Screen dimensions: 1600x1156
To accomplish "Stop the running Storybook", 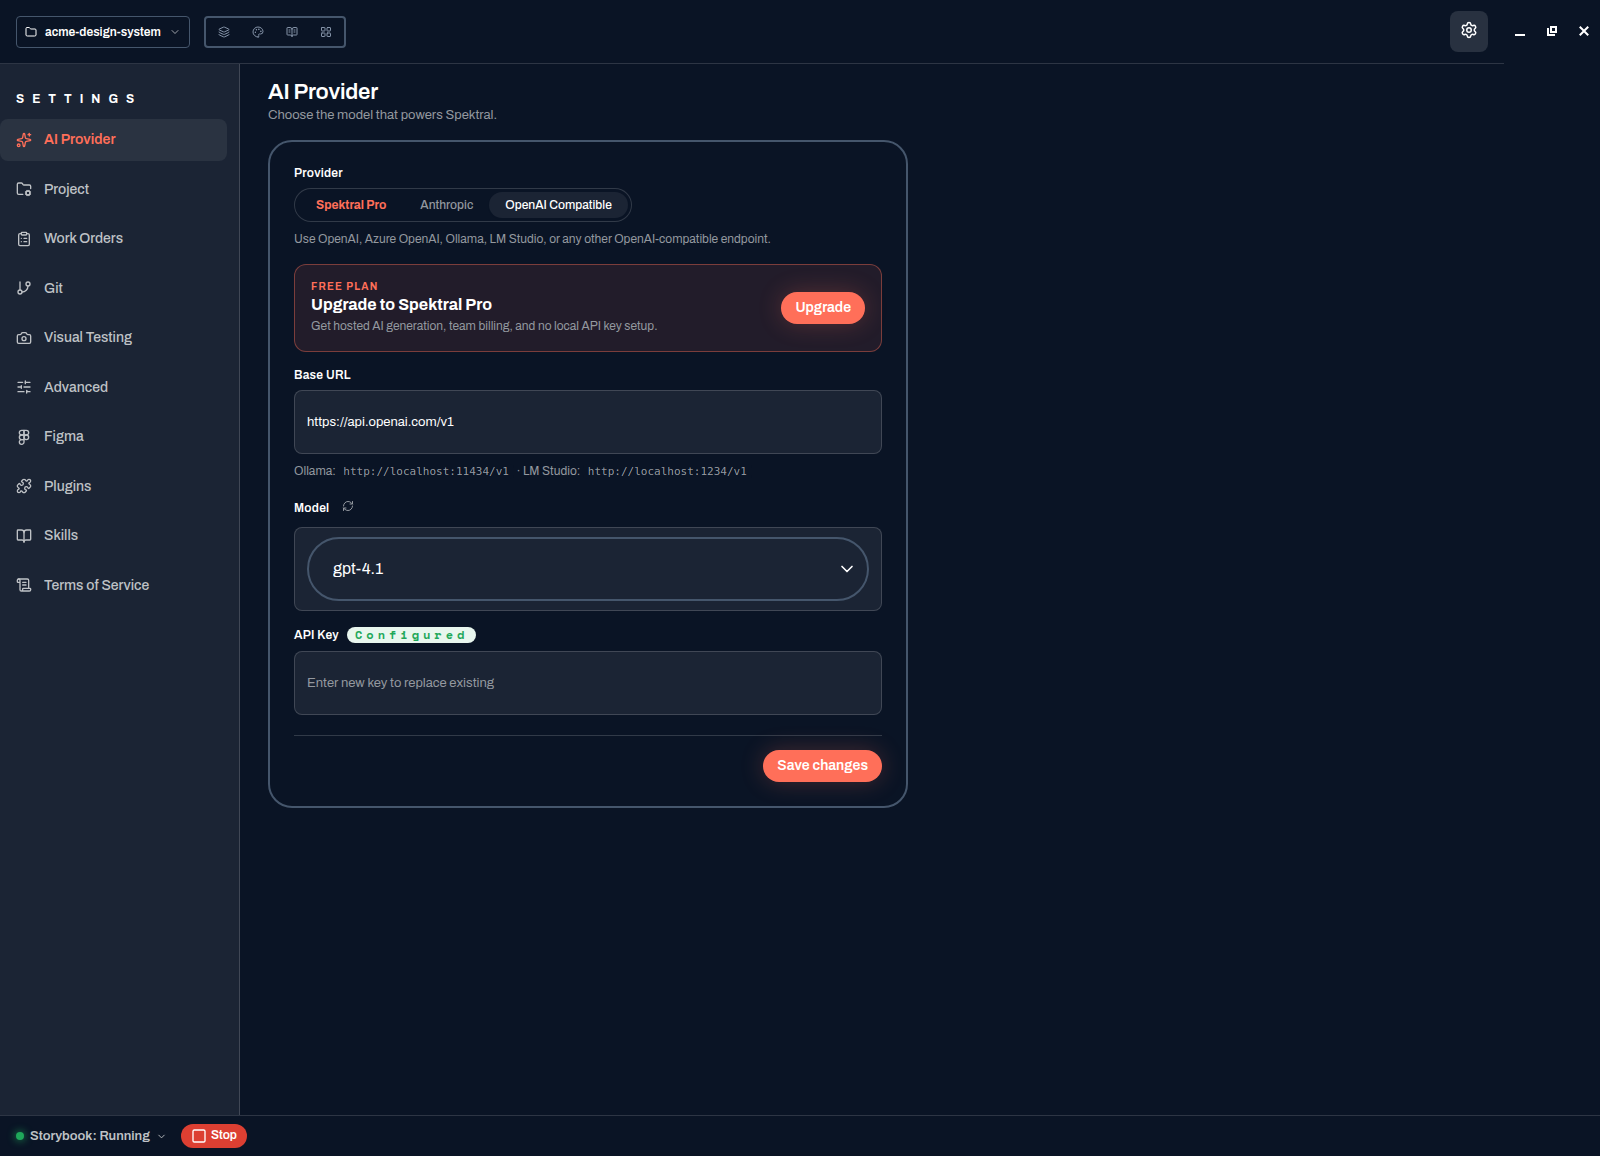I will 214,1136.
